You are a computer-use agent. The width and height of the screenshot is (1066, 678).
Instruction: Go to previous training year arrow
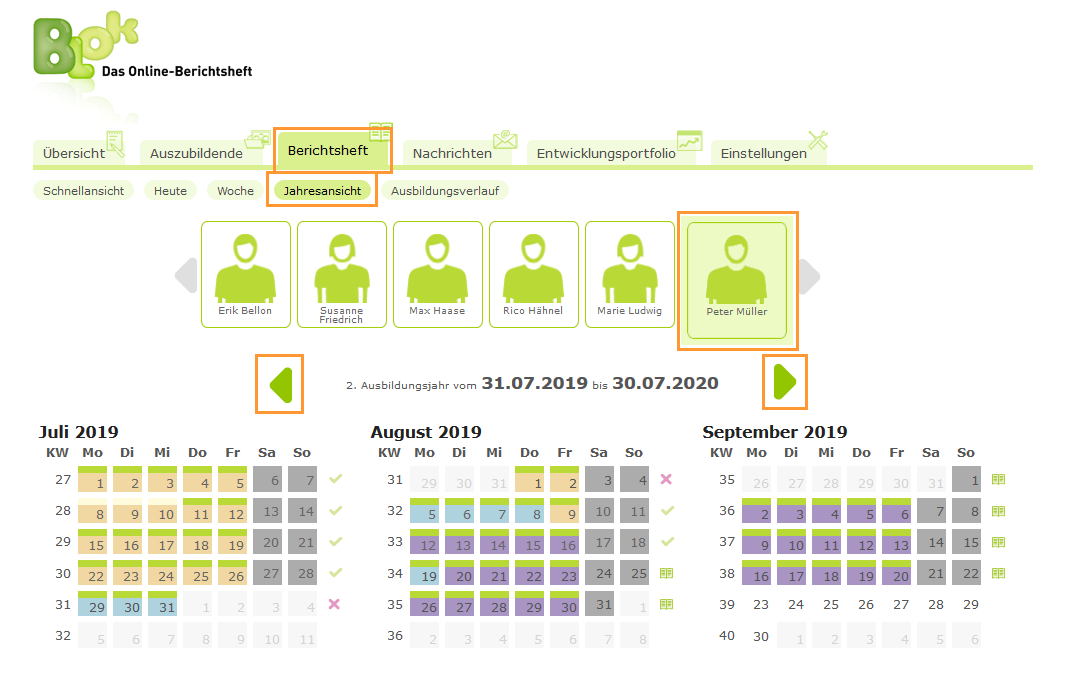click(280, 383)
